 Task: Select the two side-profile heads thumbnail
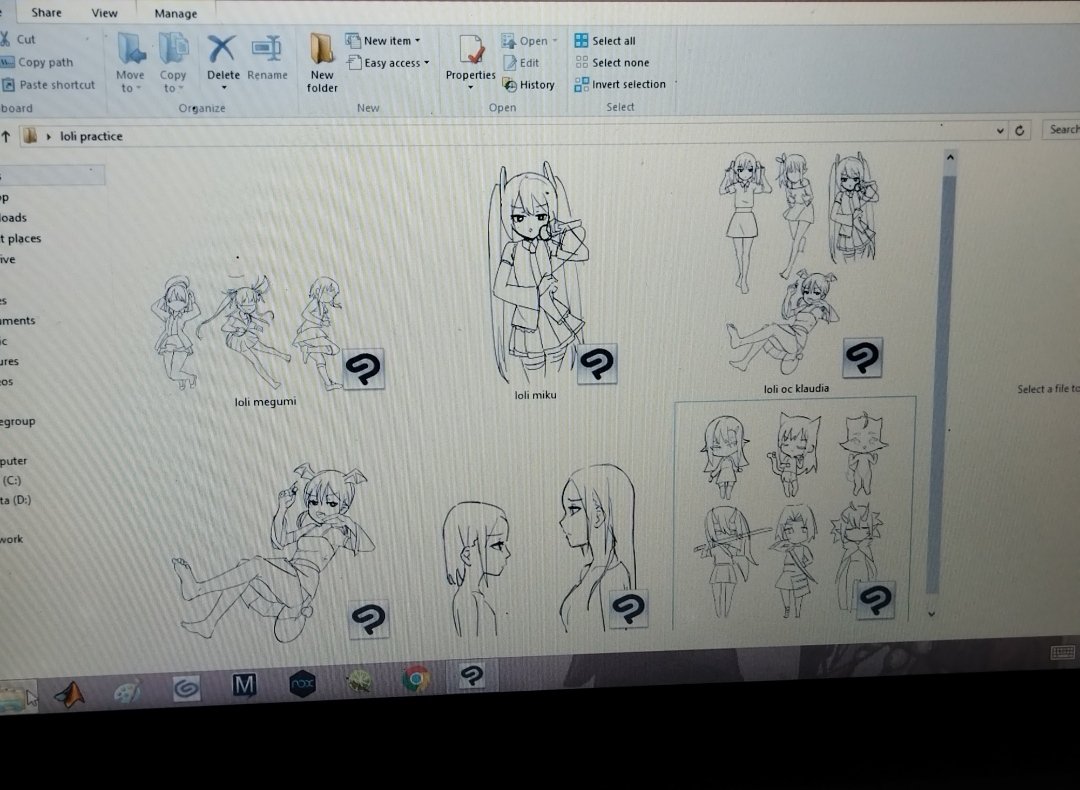pos(544,551)
